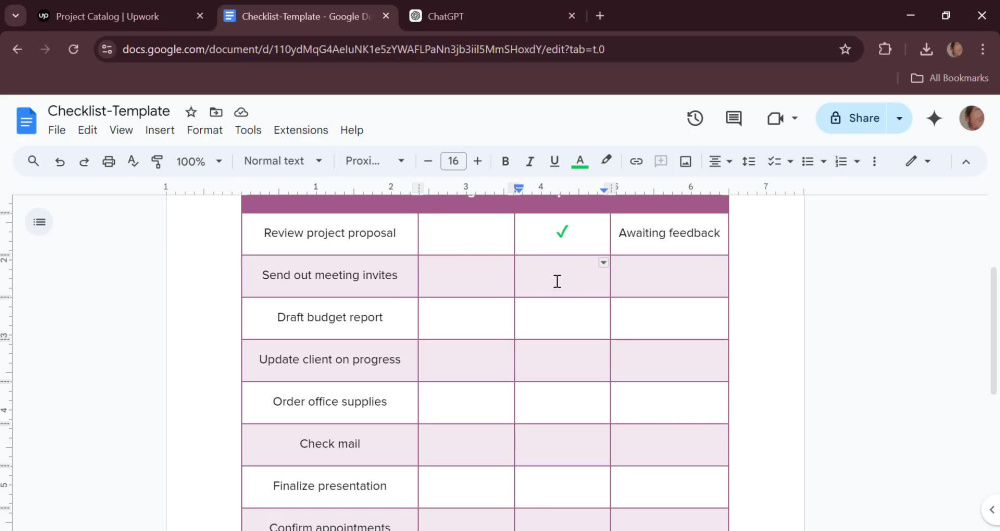The height and width of the screenshot is (531, 1000).
Task: Open the Help menu
Action: click(x=351, y=130)
